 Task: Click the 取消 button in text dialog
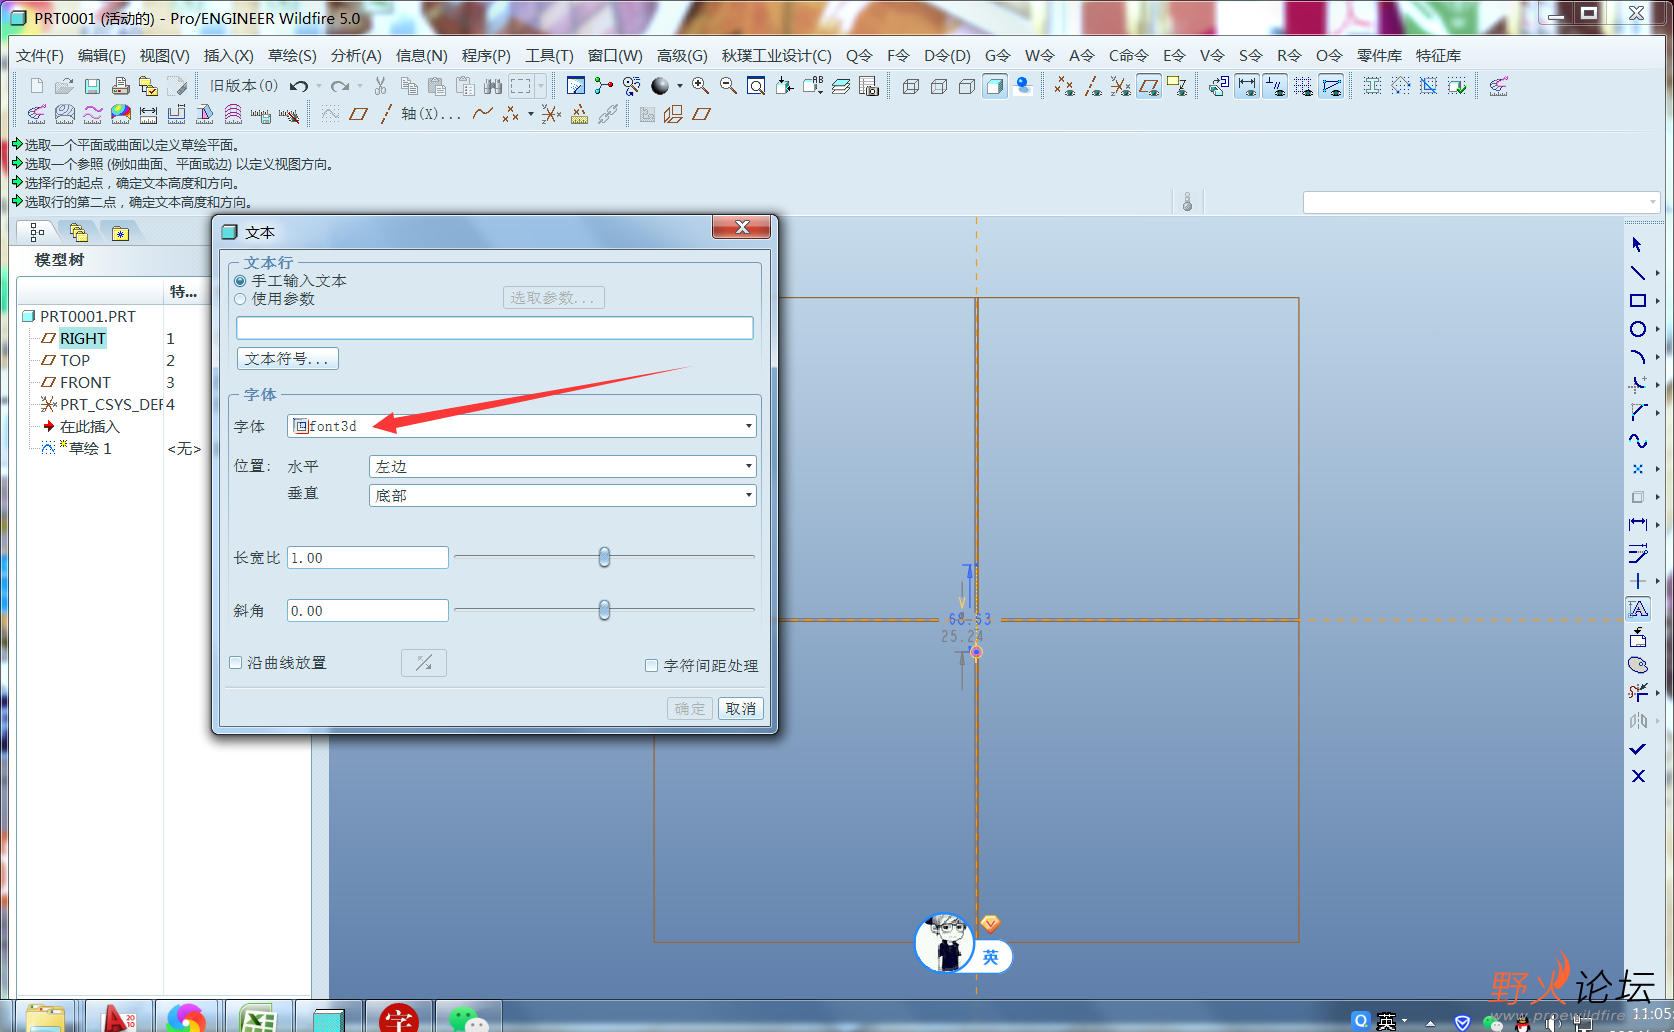click(x=741, y=708)
